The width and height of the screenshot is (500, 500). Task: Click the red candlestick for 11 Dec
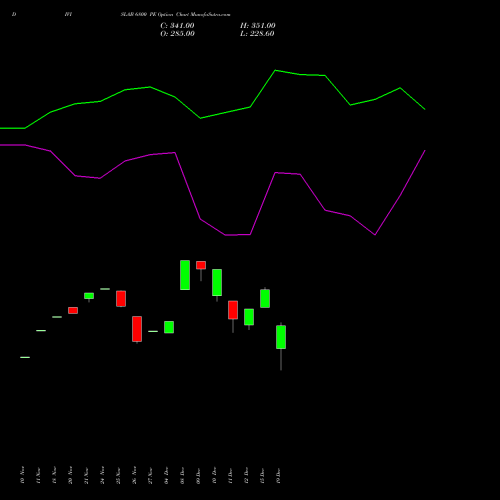point(233,310)
